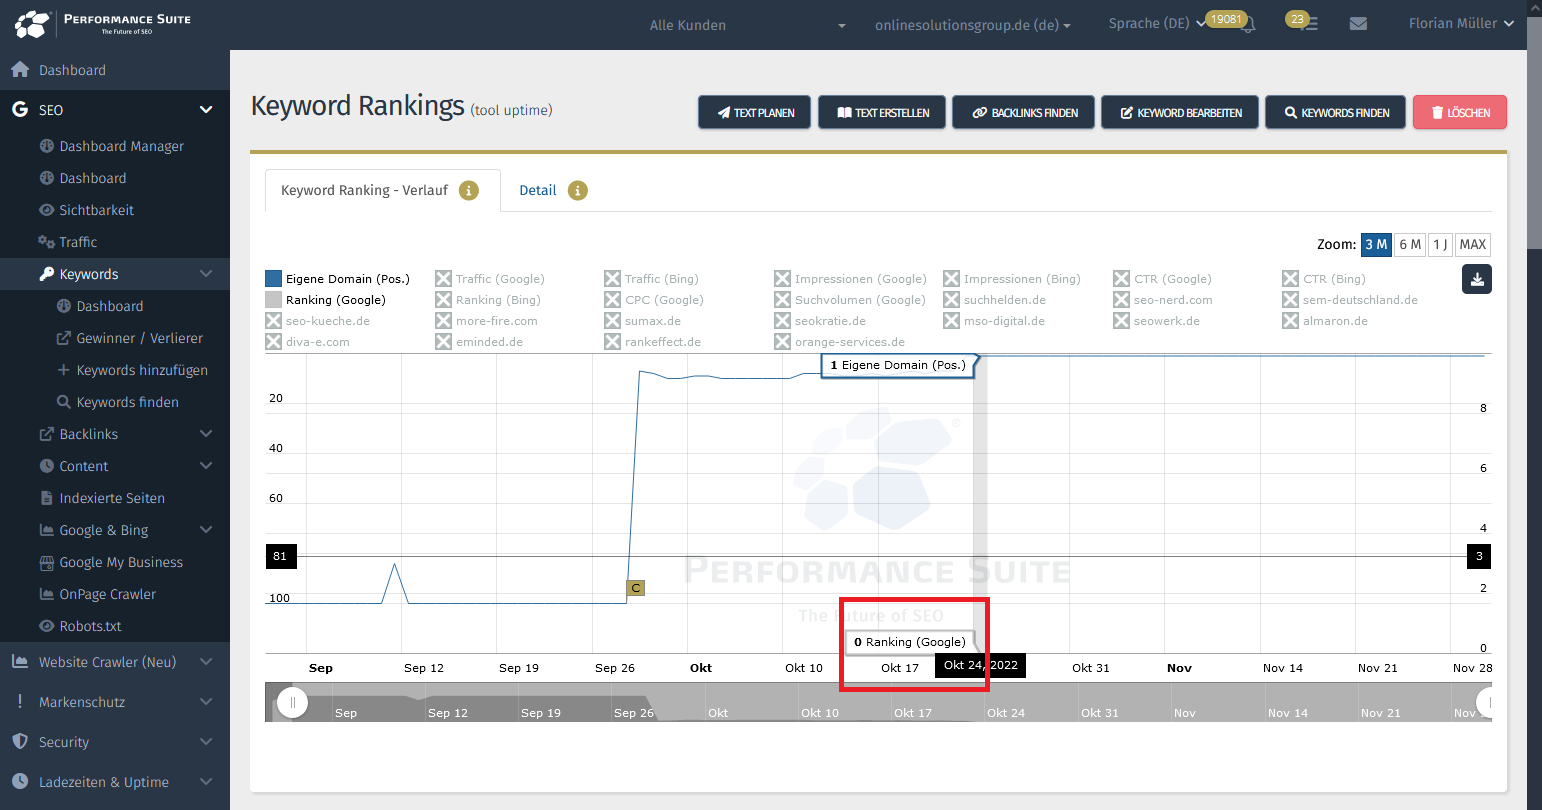Open Robots.txt in sidebar
Image resolution: width=1542 pixels, height=810 pixels.
pyautogui.click(x=90, y=626)
